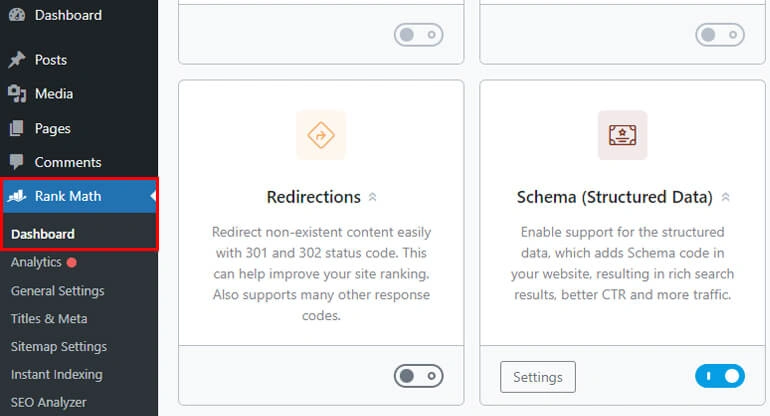This screenshot has height=416, width=770.
Task: Go to Sitemap Settings
Action: pyautogui.click(x=58, y=347)
